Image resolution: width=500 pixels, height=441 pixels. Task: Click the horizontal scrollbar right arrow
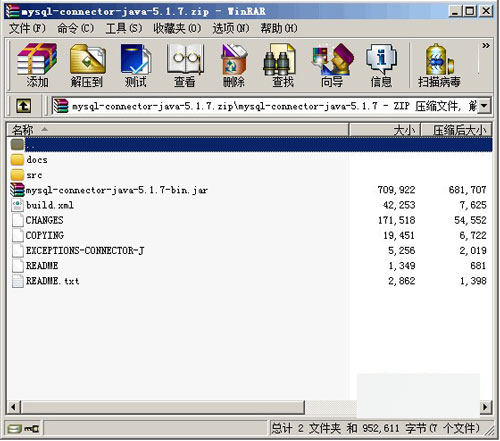[485, 407]
